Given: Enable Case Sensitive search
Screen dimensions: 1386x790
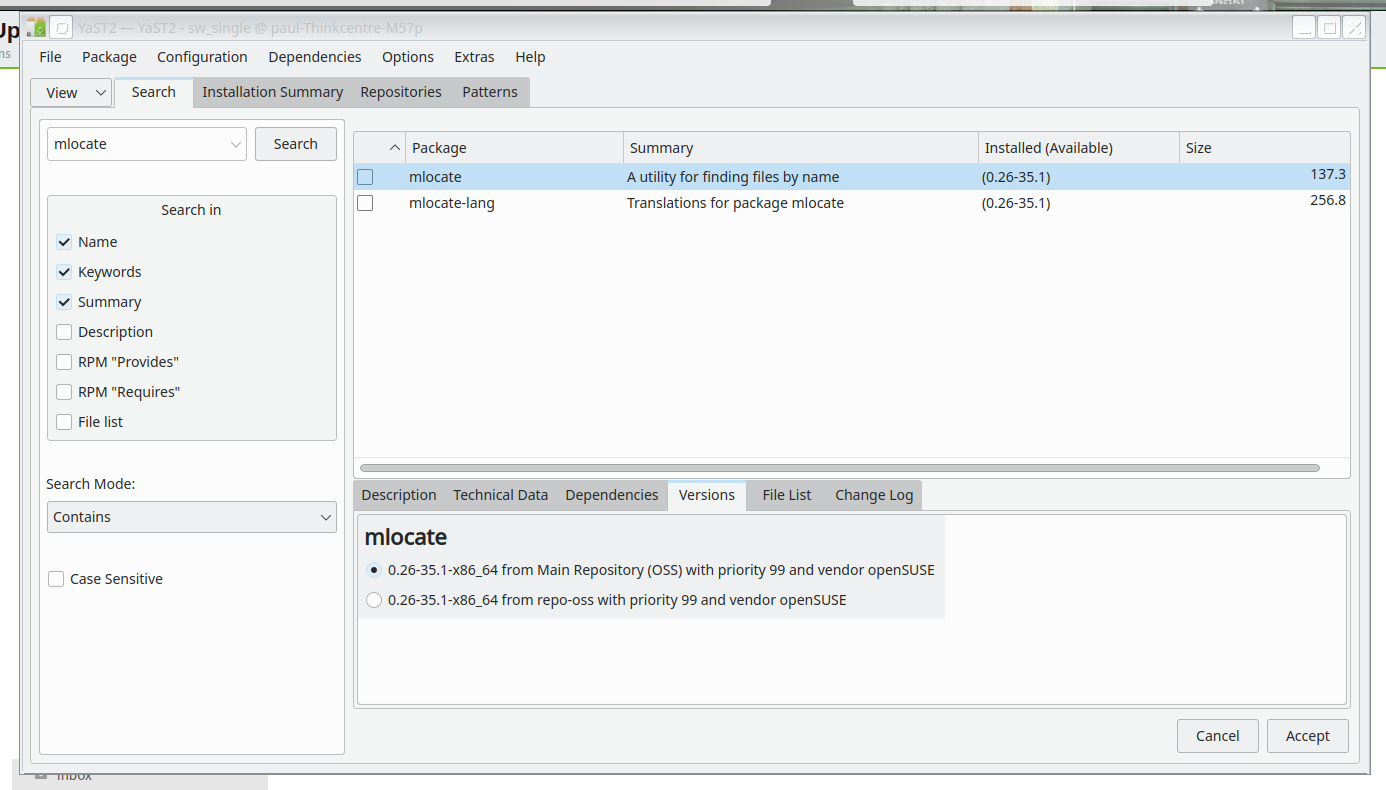Looking at the screenshot, I should pos(55,578).
